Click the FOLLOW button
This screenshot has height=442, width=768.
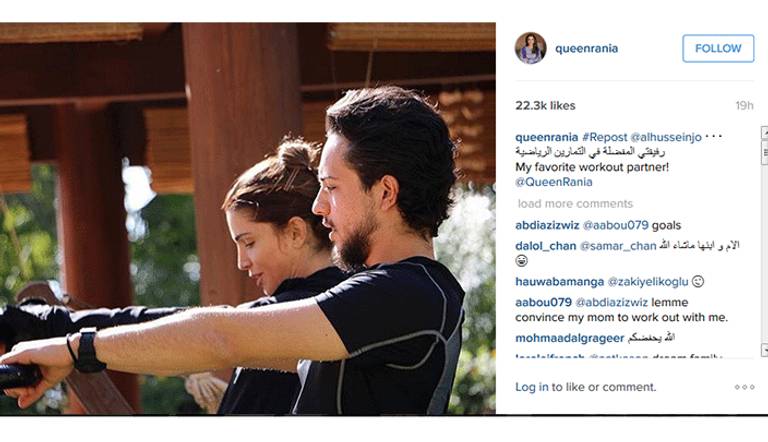718,49
